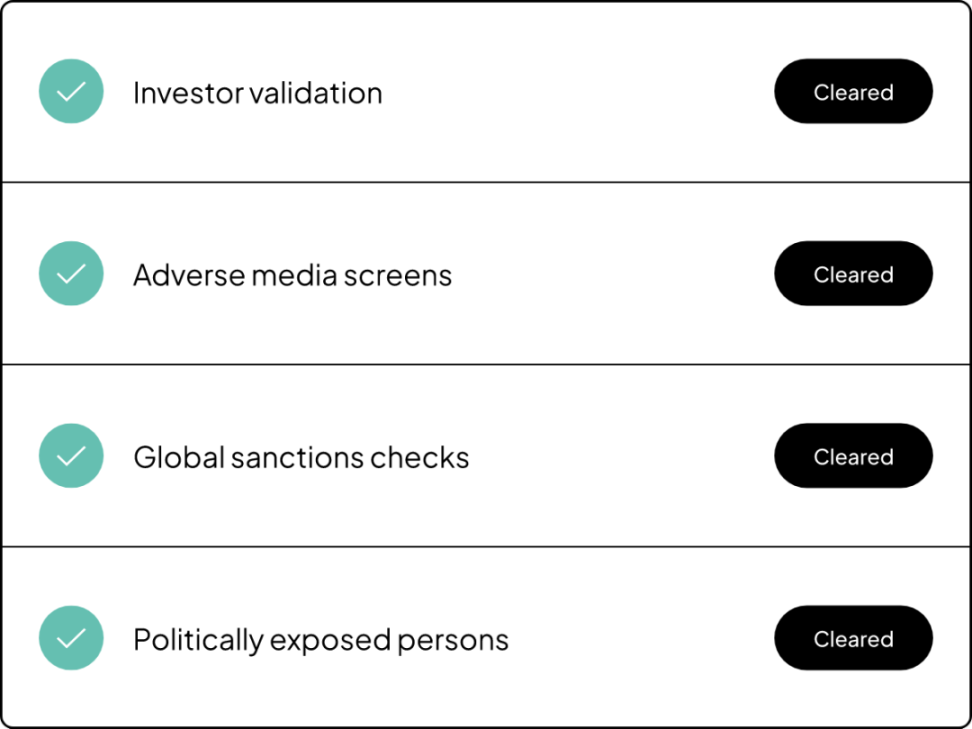
Task: Click divider line above Politically exposed persons row
Action: click(x=486, y=546)
